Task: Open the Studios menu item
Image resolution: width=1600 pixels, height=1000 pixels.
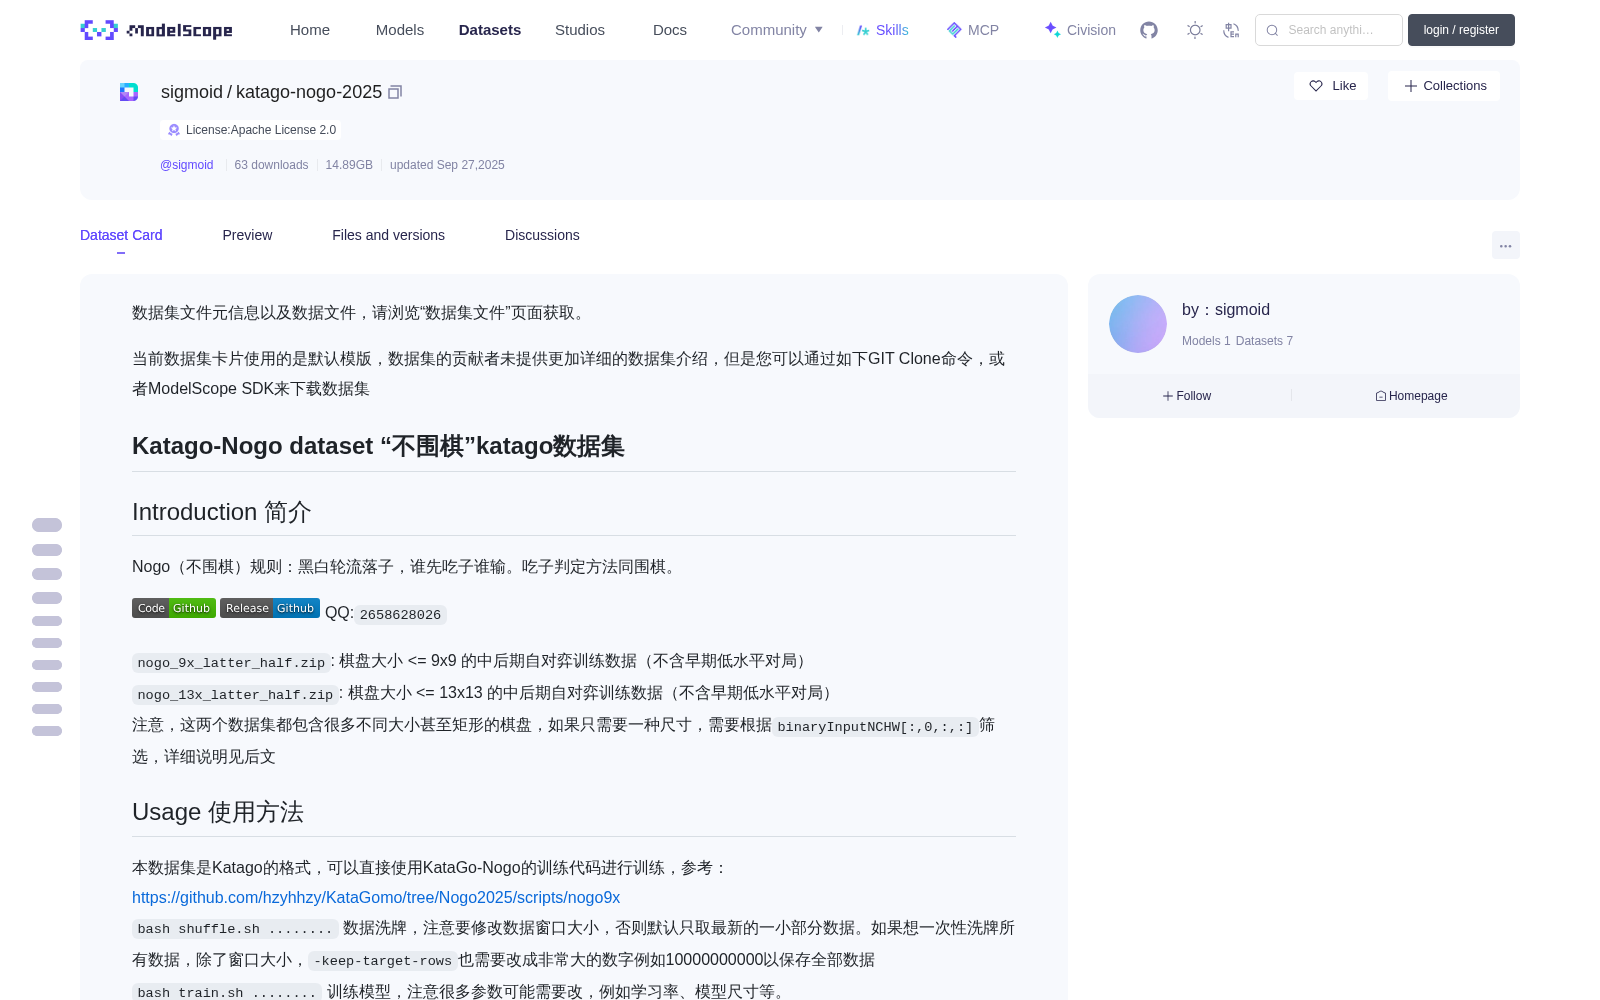Action: pyautogui.click(x=580, y=30)
